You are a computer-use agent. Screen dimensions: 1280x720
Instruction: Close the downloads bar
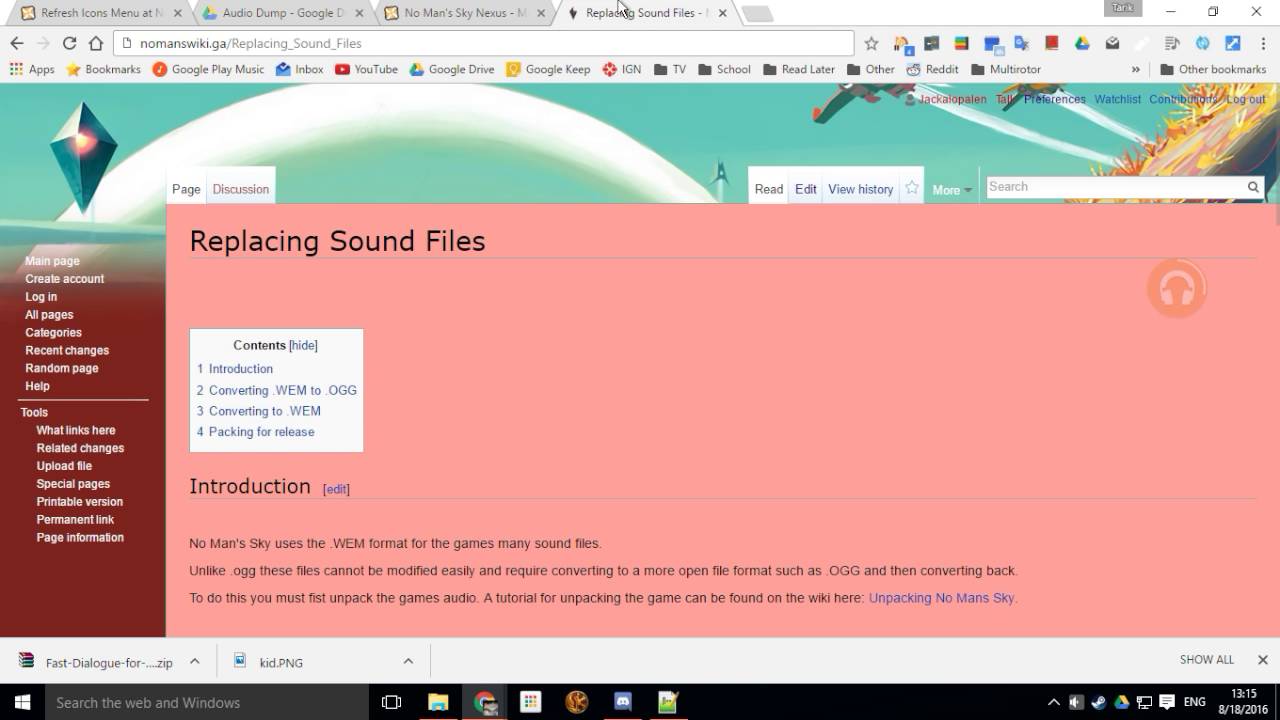[1262, 660]
